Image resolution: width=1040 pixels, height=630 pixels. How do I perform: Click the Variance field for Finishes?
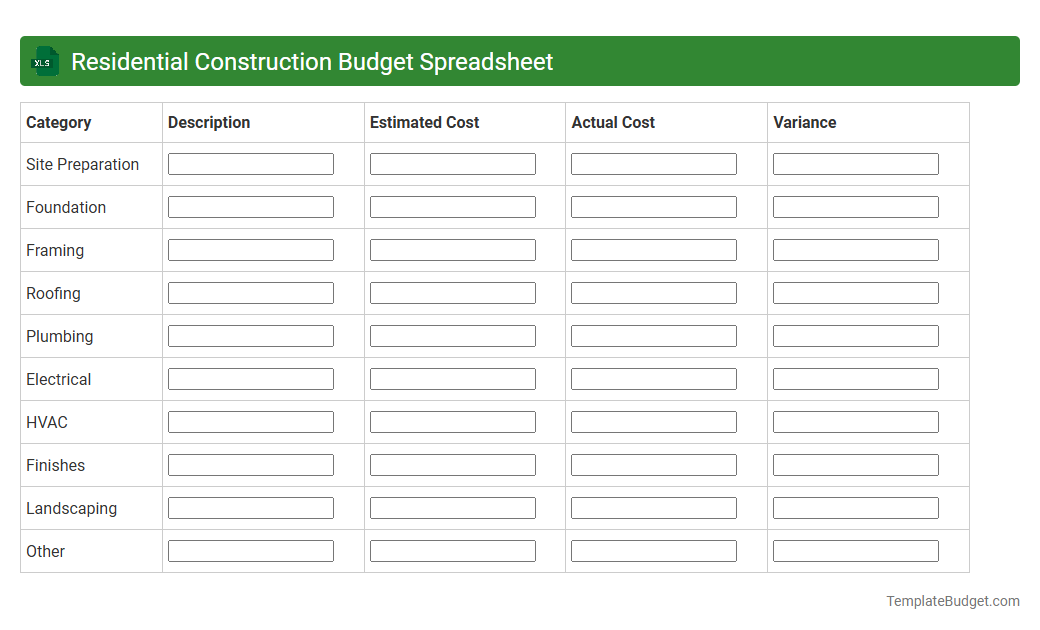[x=855, y=464]
